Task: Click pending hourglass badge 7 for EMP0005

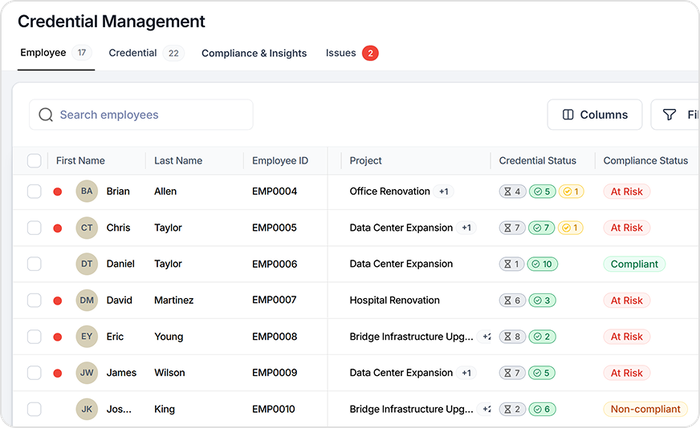Action: pyautogui.click(x=512, y=228)
